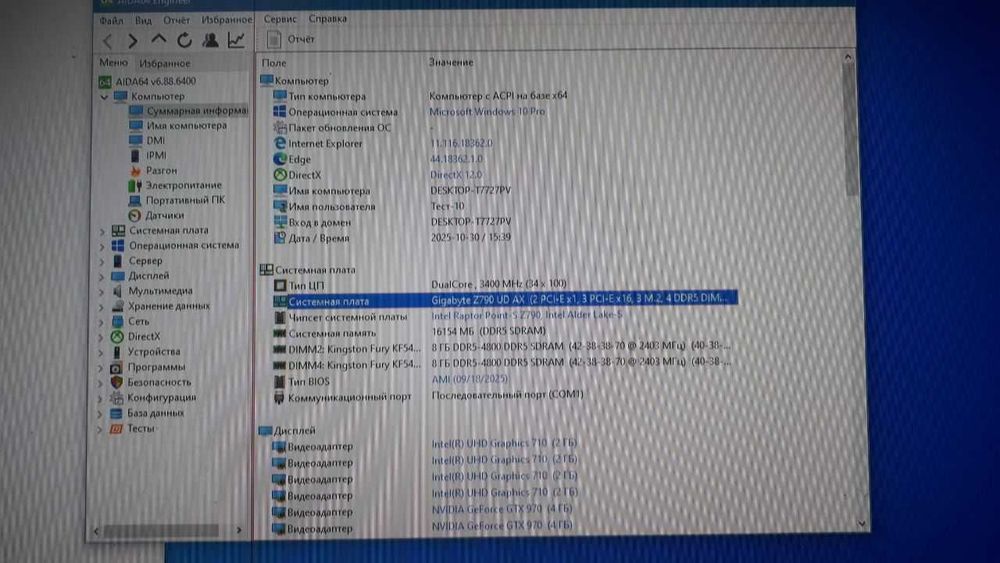1000x563 pixels.
Task: Expand the Дисплей tree node
Action: point(102,277)
